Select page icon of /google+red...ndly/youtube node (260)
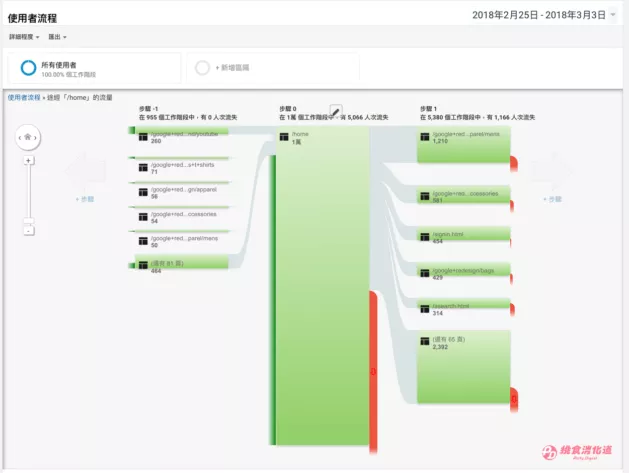This screenshot has width=629, height=473. coord(143,137)
